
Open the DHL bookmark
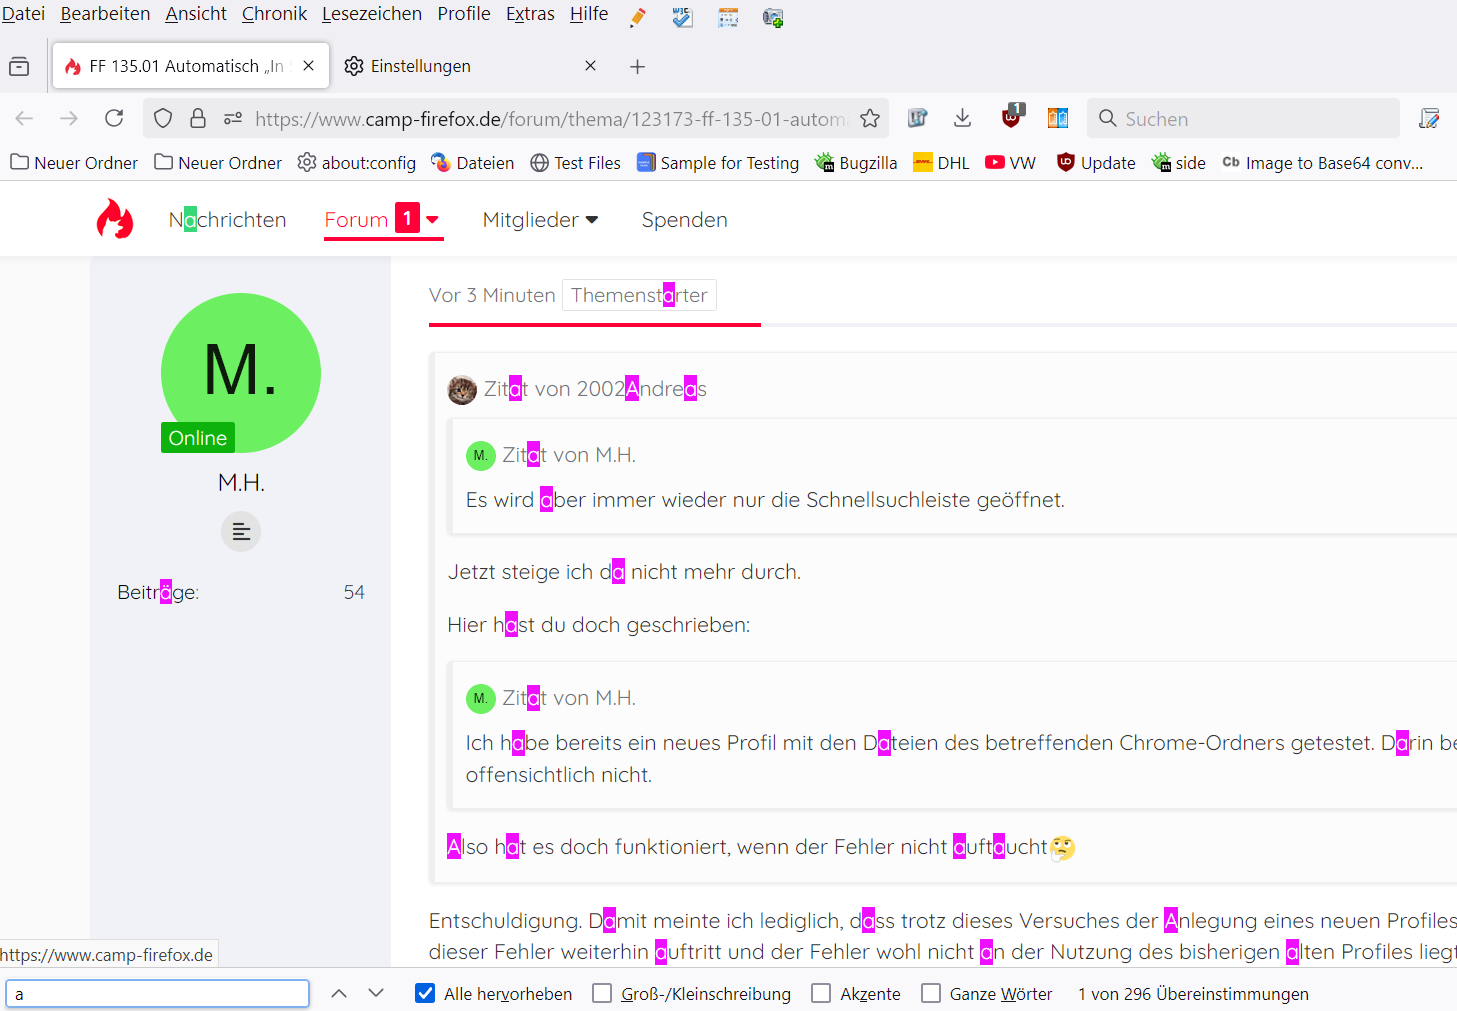click(941, 162)
